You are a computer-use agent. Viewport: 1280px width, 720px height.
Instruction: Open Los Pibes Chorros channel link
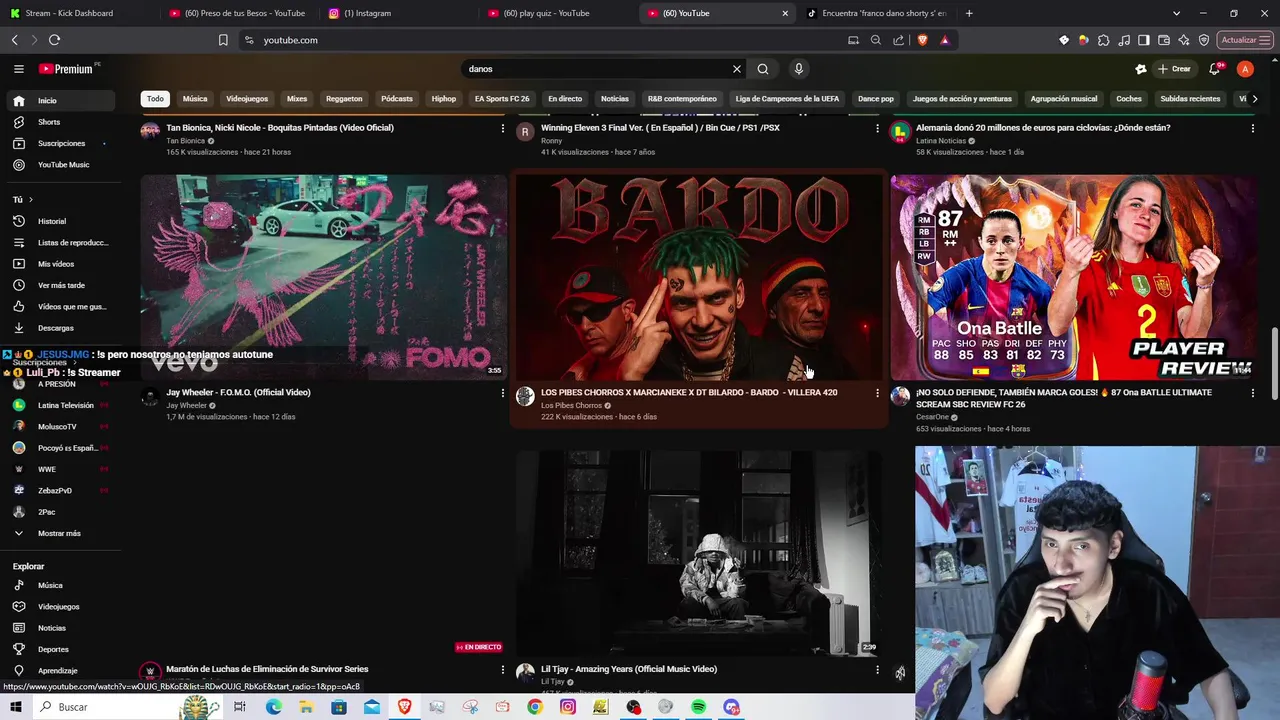coord(571,405)
